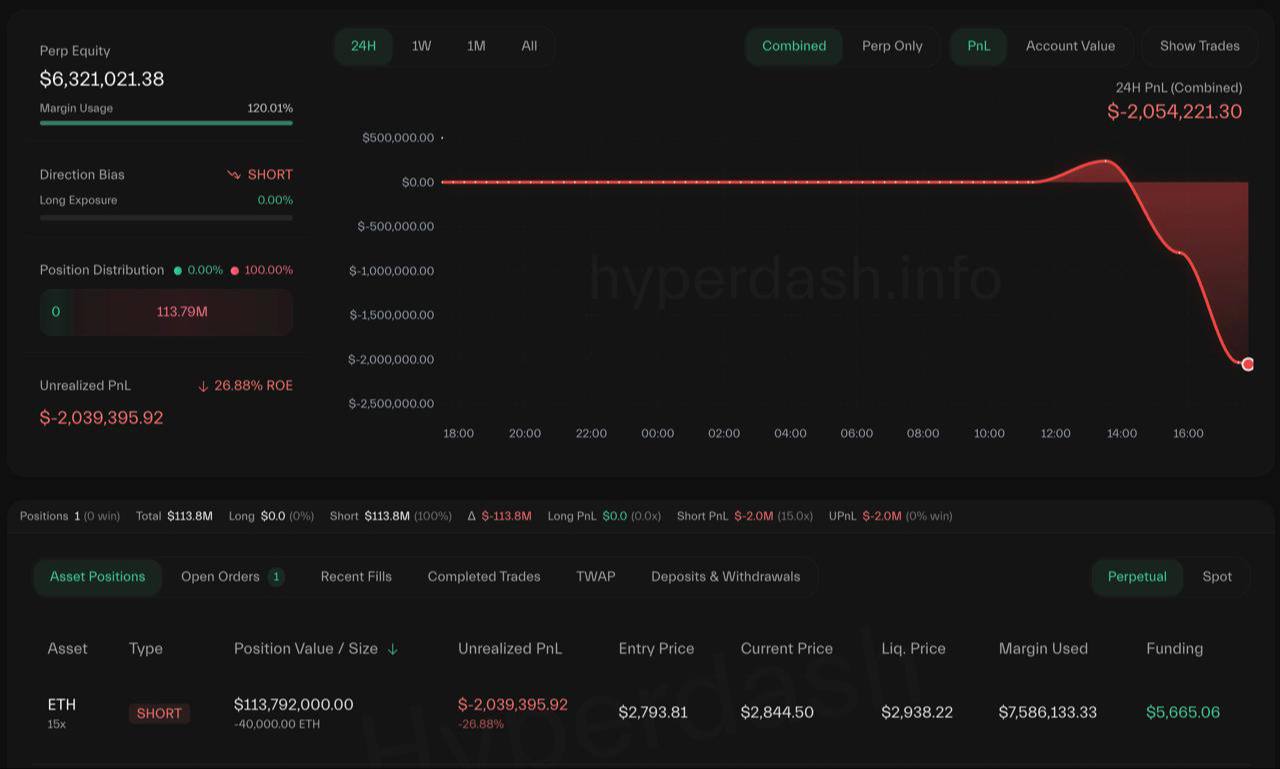Sort by the Type column header
Image resolution: width=1280 pixels, height=769 pixels.
[146, 649]
